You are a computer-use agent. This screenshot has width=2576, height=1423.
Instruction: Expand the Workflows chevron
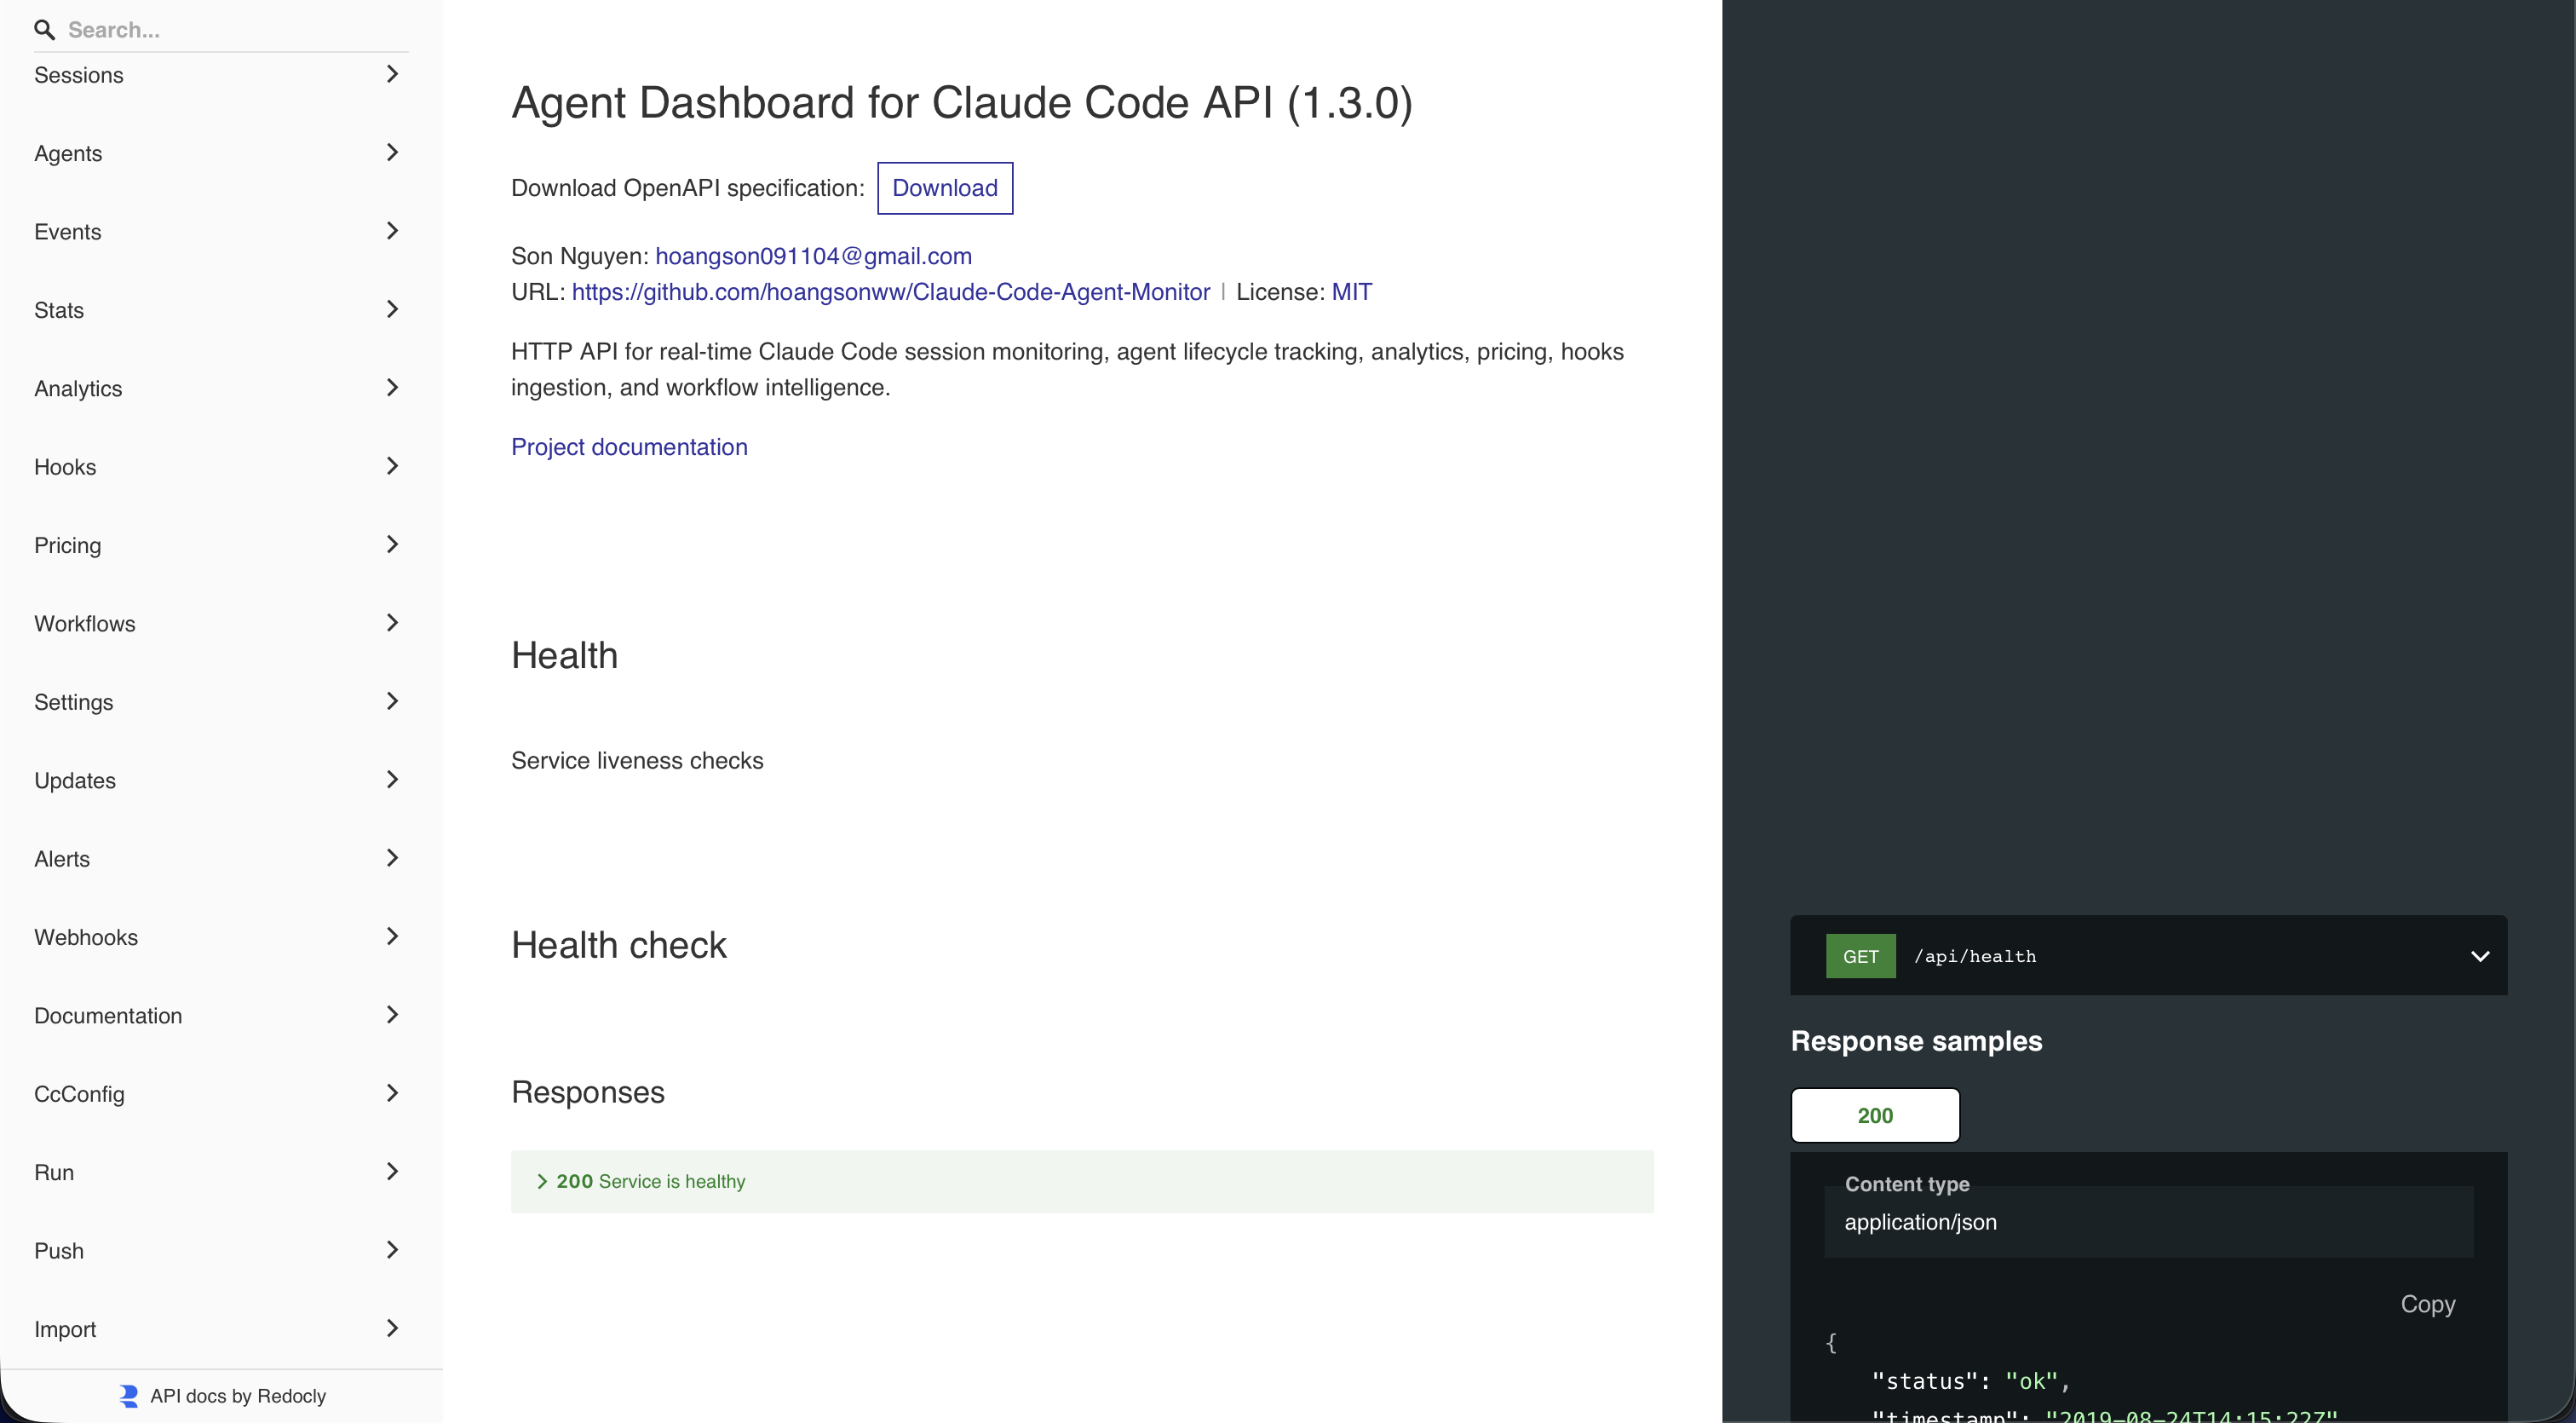[x=392, y=623]
